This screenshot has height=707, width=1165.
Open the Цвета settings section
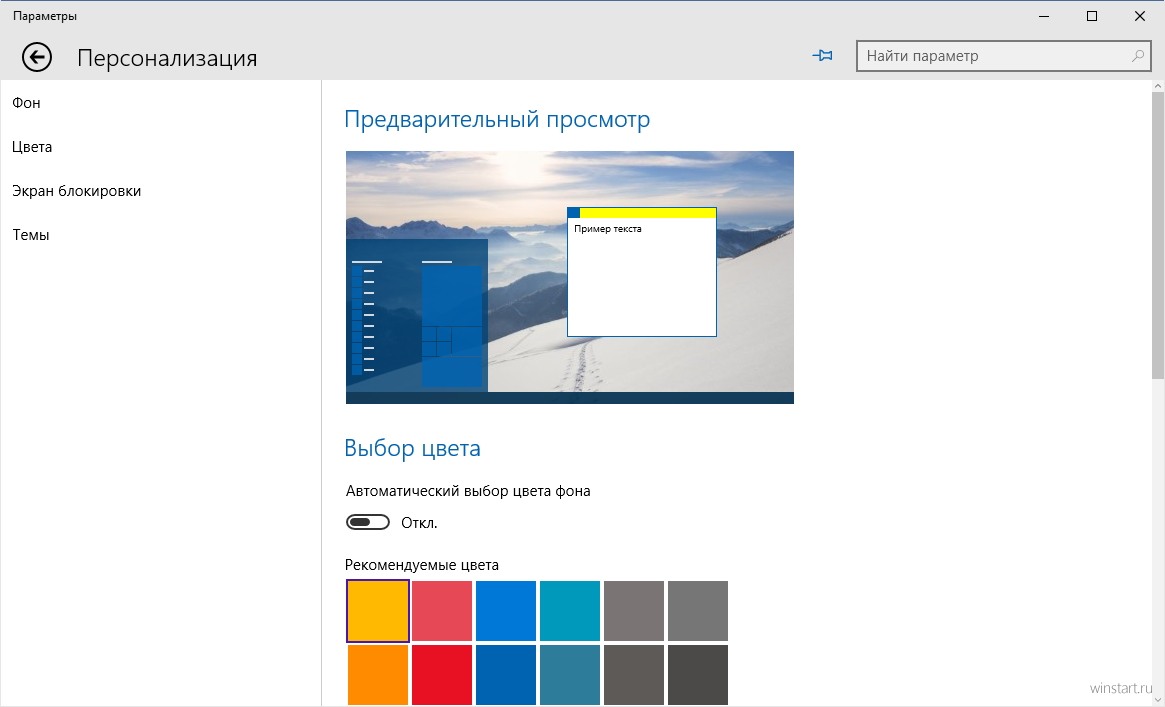tap(32, 147)
